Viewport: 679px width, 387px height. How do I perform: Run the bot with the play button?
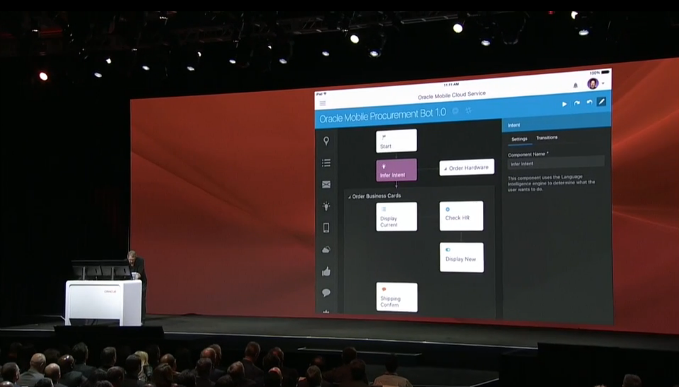tap(564, 104)
